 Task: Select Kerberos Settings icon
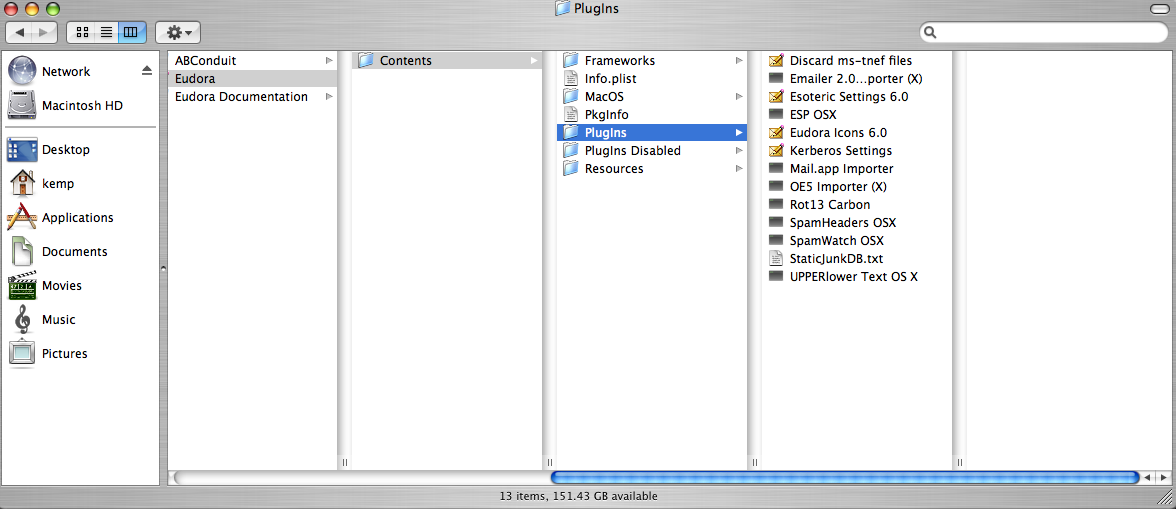[776, 150]
